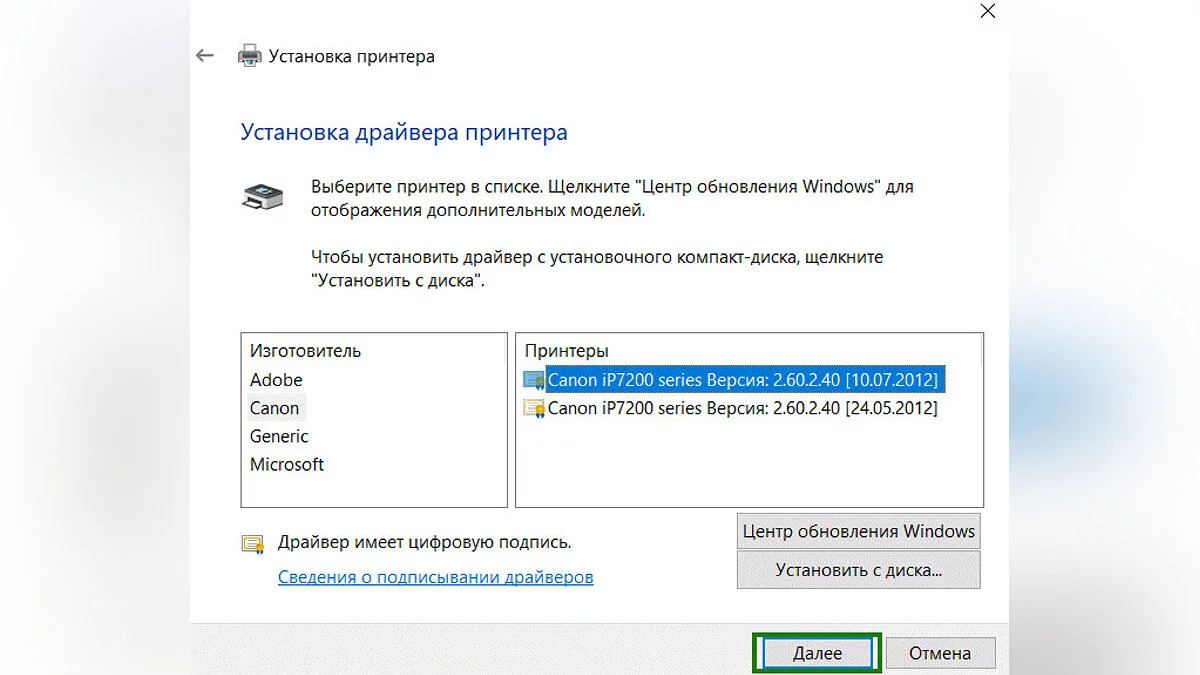1200x675 pixels.
Task: Cancel with the Отмена button
Action: (x=940, y=653)
